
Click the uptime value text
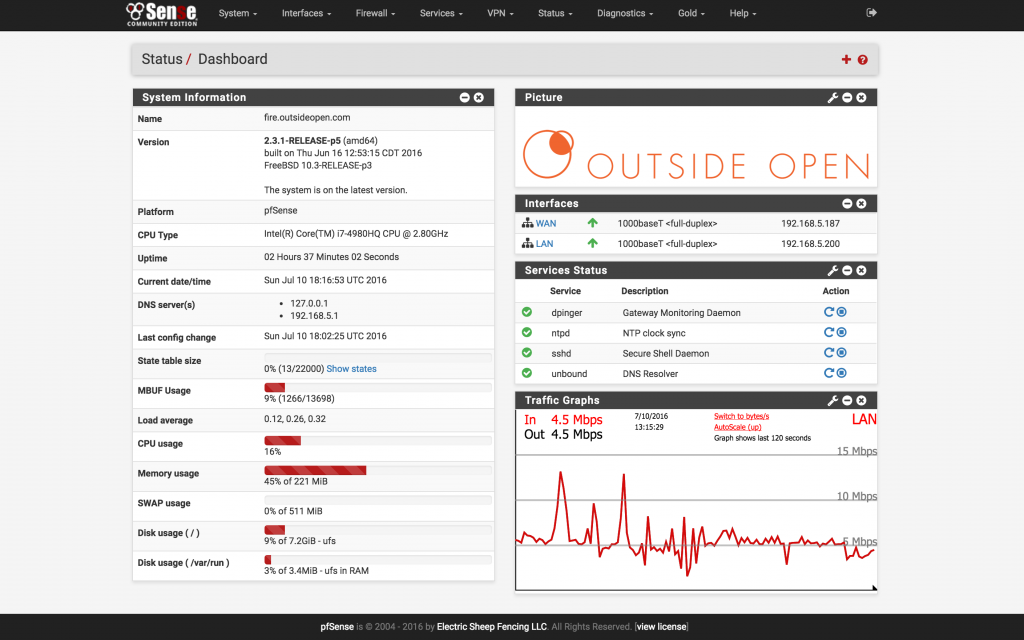(331, 257)
